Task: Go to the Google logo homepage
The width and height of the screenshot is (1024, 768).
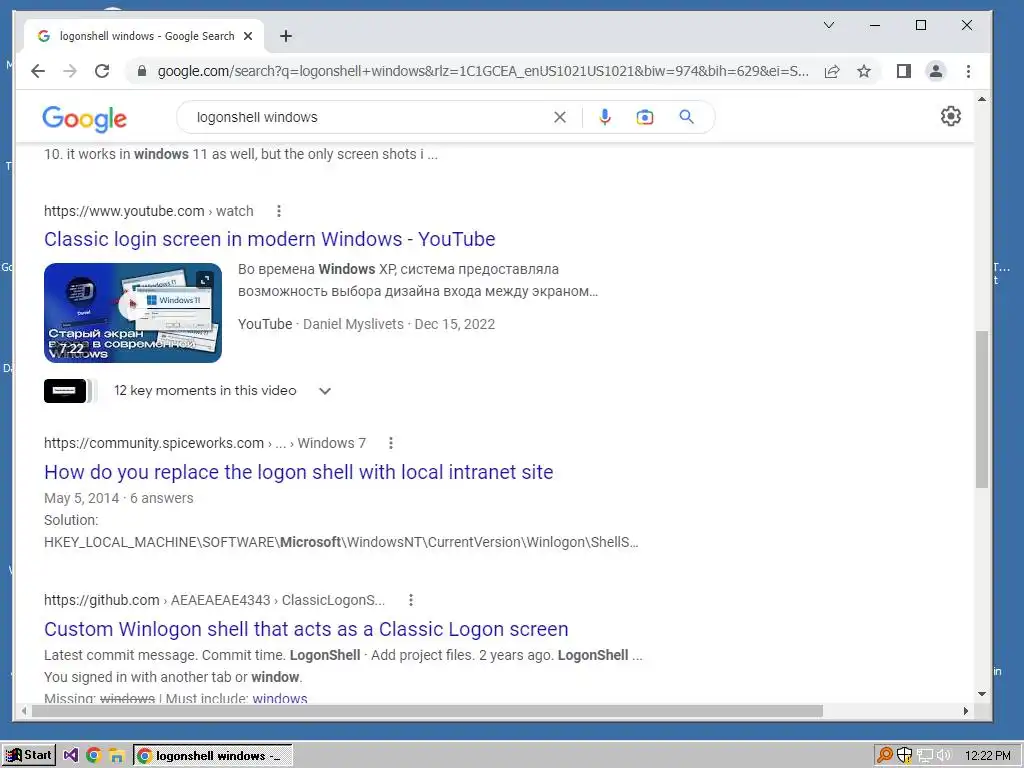Action: pos(85,118)
